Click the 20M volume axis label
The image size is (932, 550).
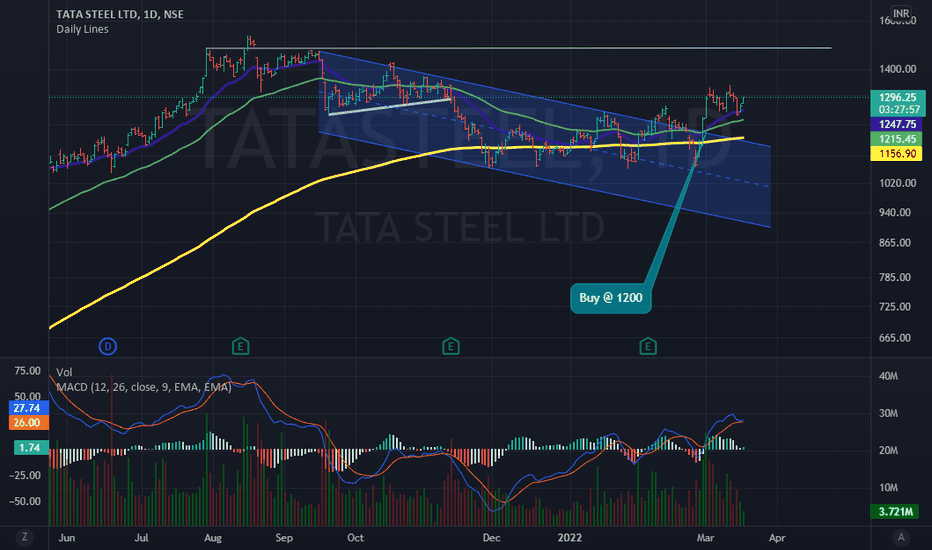click(x=889, y=450)
